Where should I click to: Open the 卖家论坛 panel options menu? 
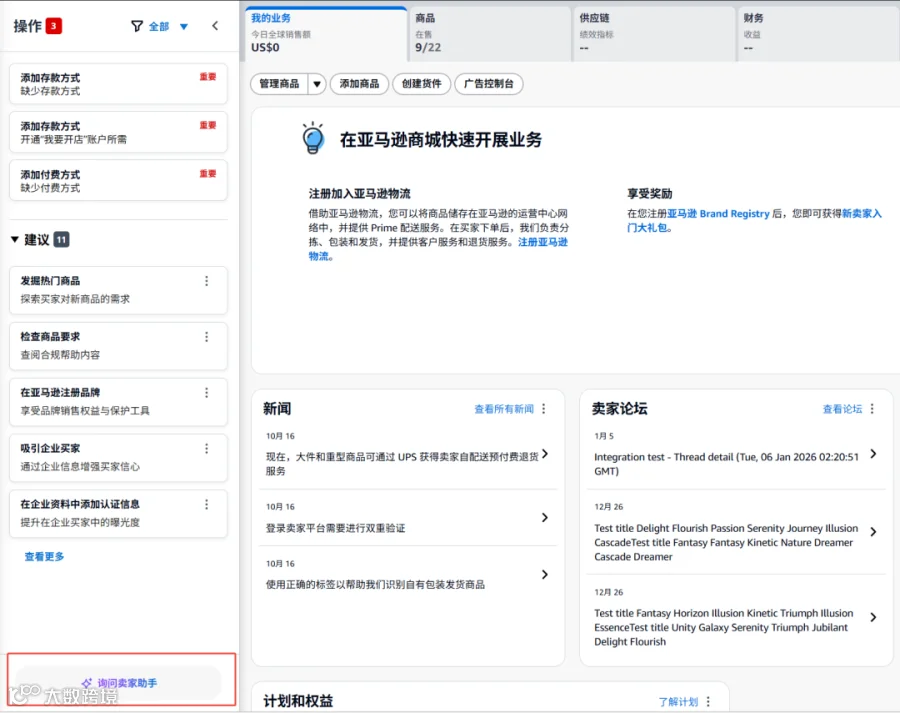872,409
